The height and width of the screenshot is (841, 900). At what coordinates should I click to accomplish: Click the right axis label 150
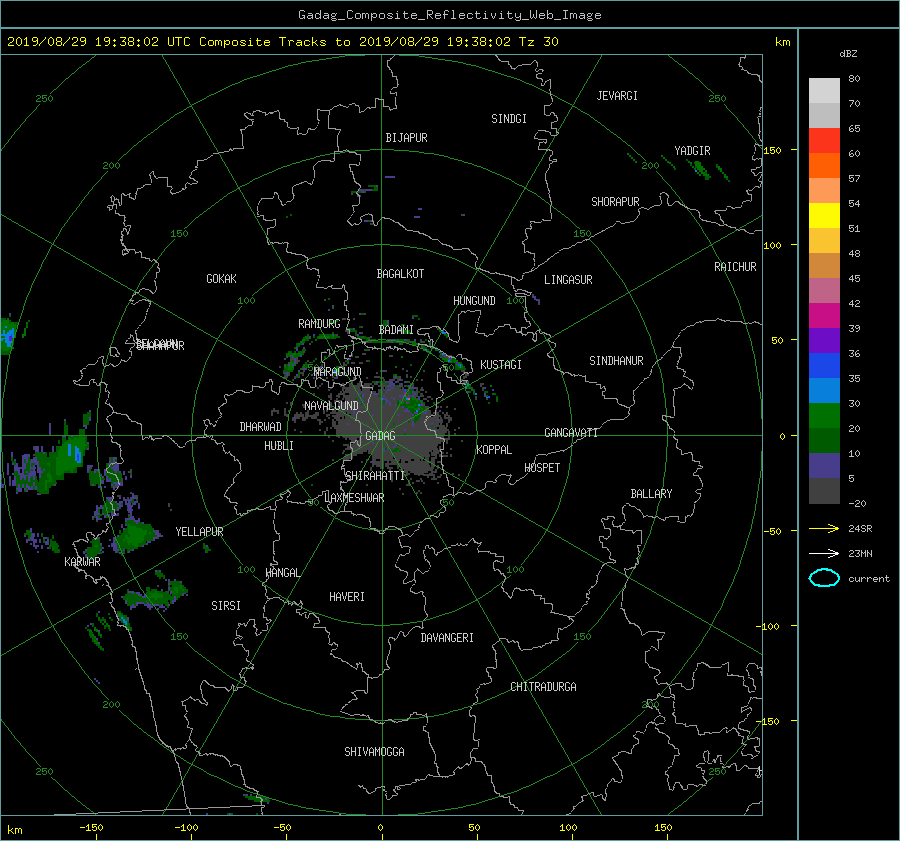pos(773,150)
